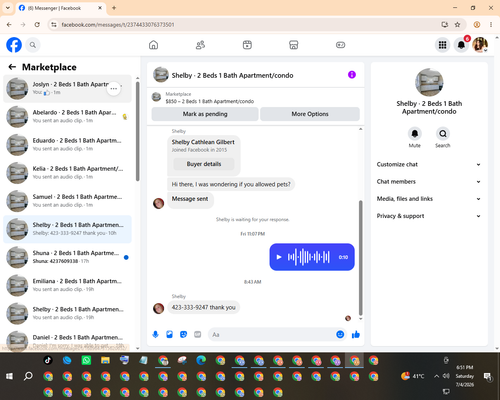
Task: Open Joslyn conversation in list
Action: (67, 88)
